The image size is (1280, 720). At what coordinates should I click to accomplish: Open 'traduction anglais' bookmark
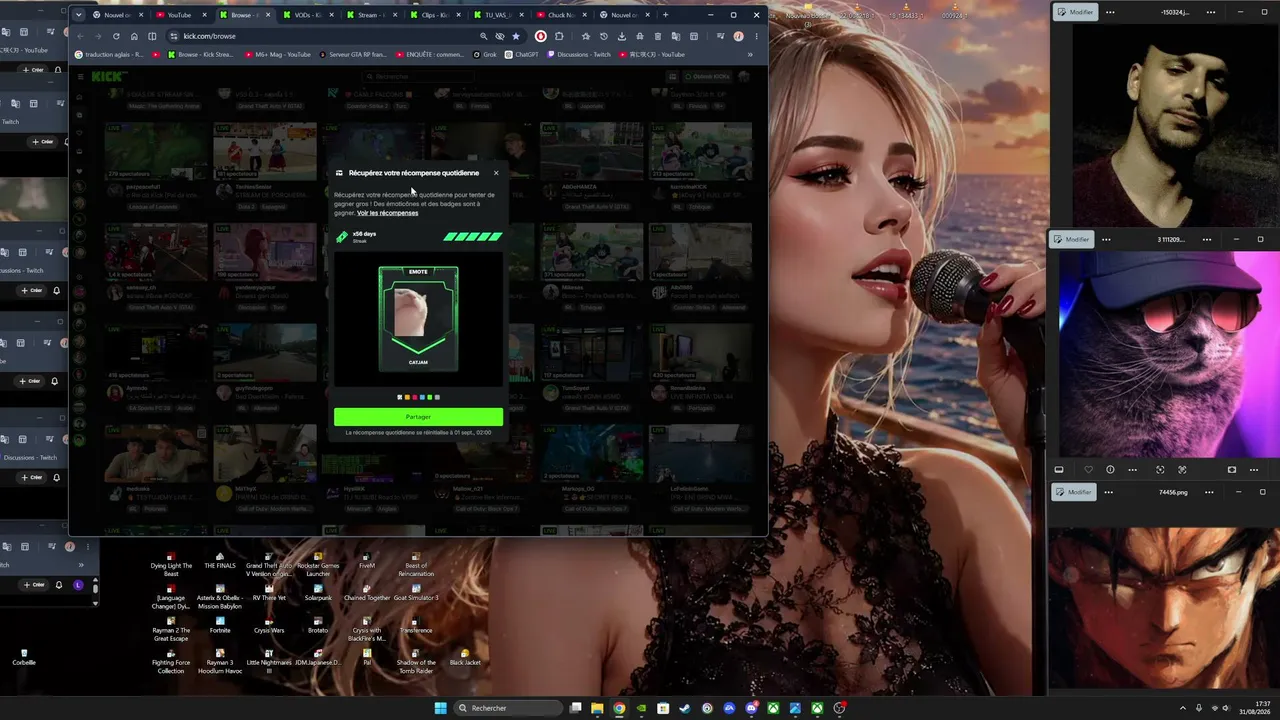(x=110, y=54)
